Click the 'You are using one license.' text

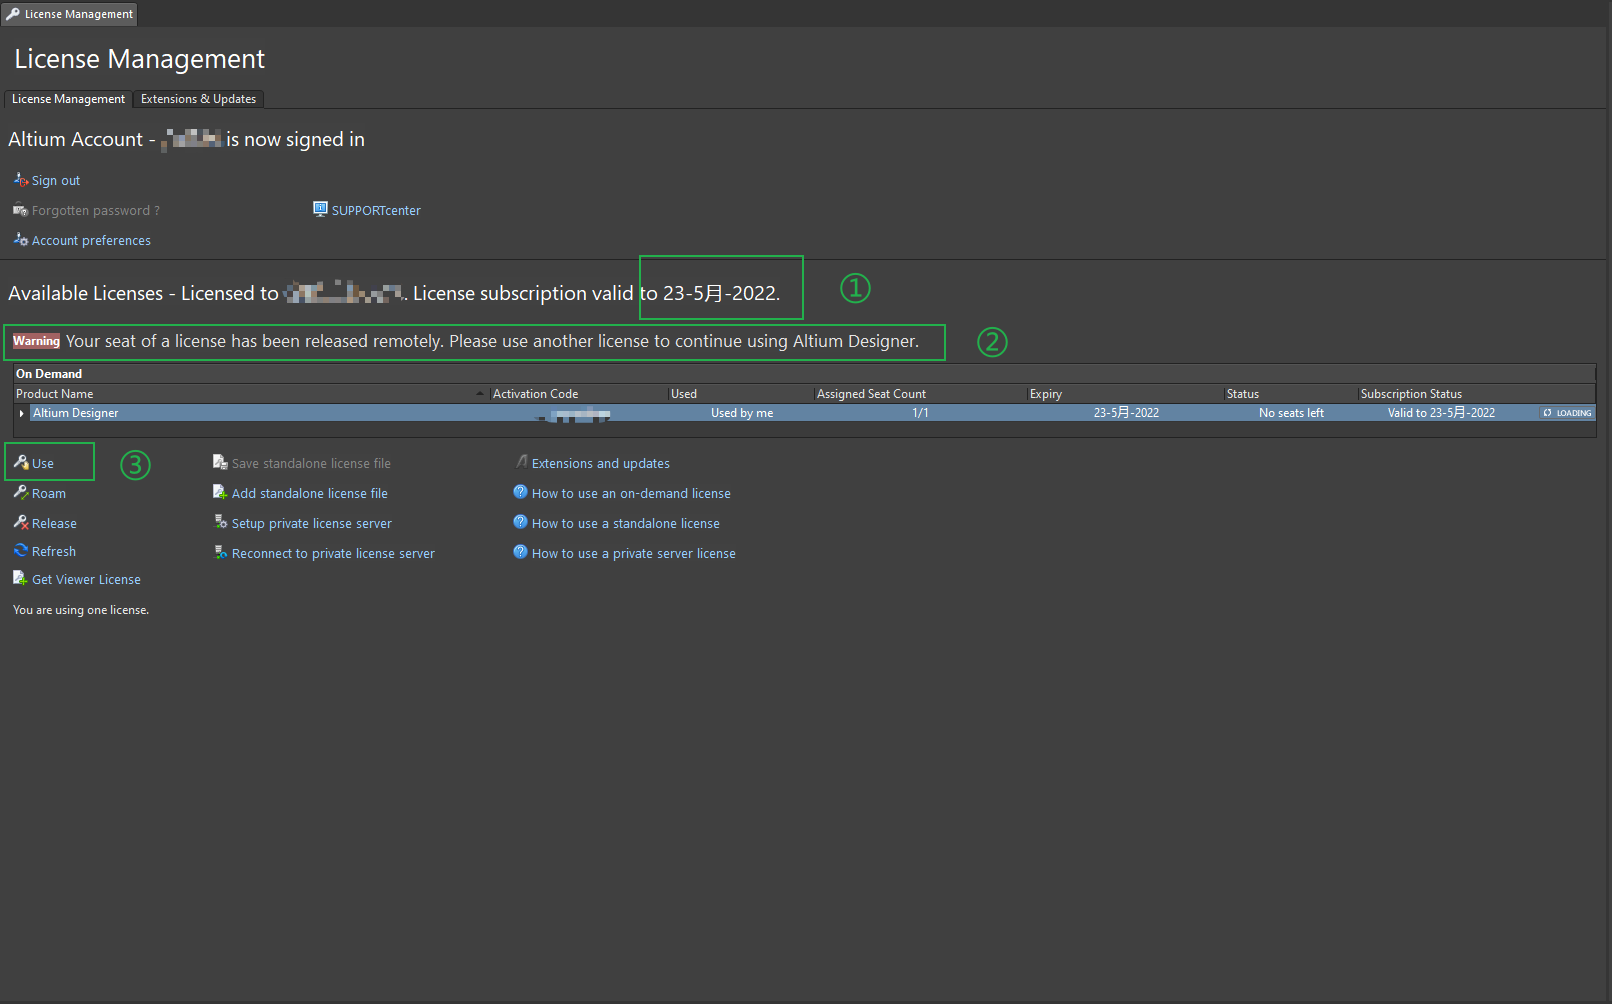coord(81,610)
